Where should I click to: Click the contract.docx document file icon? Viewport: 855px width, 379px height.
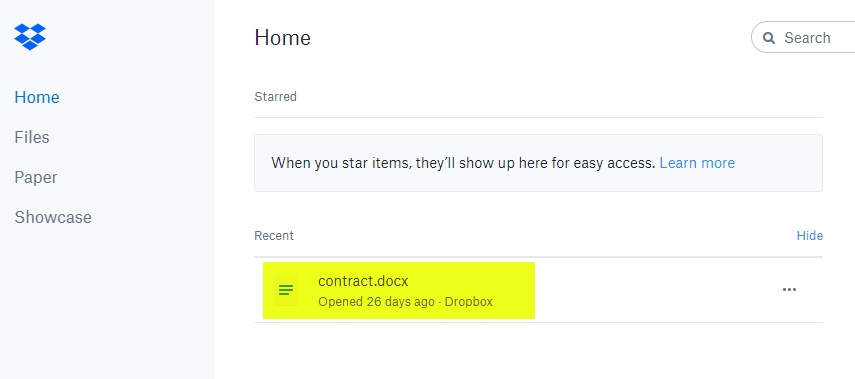[x=286, y=290]
